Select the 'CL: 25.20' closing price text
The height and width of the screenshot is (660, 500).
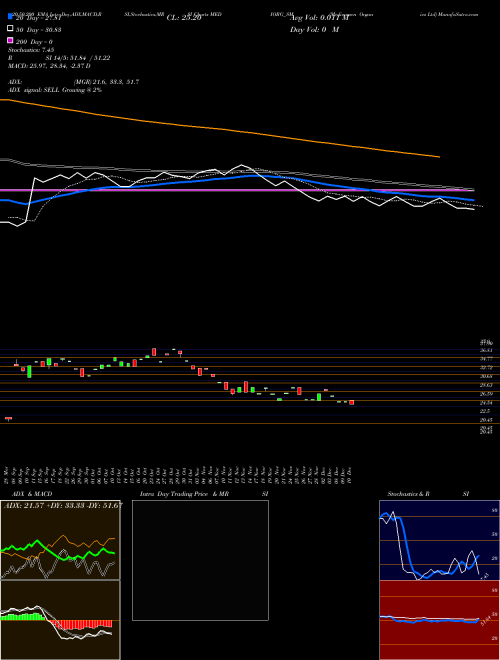point(184,18)
